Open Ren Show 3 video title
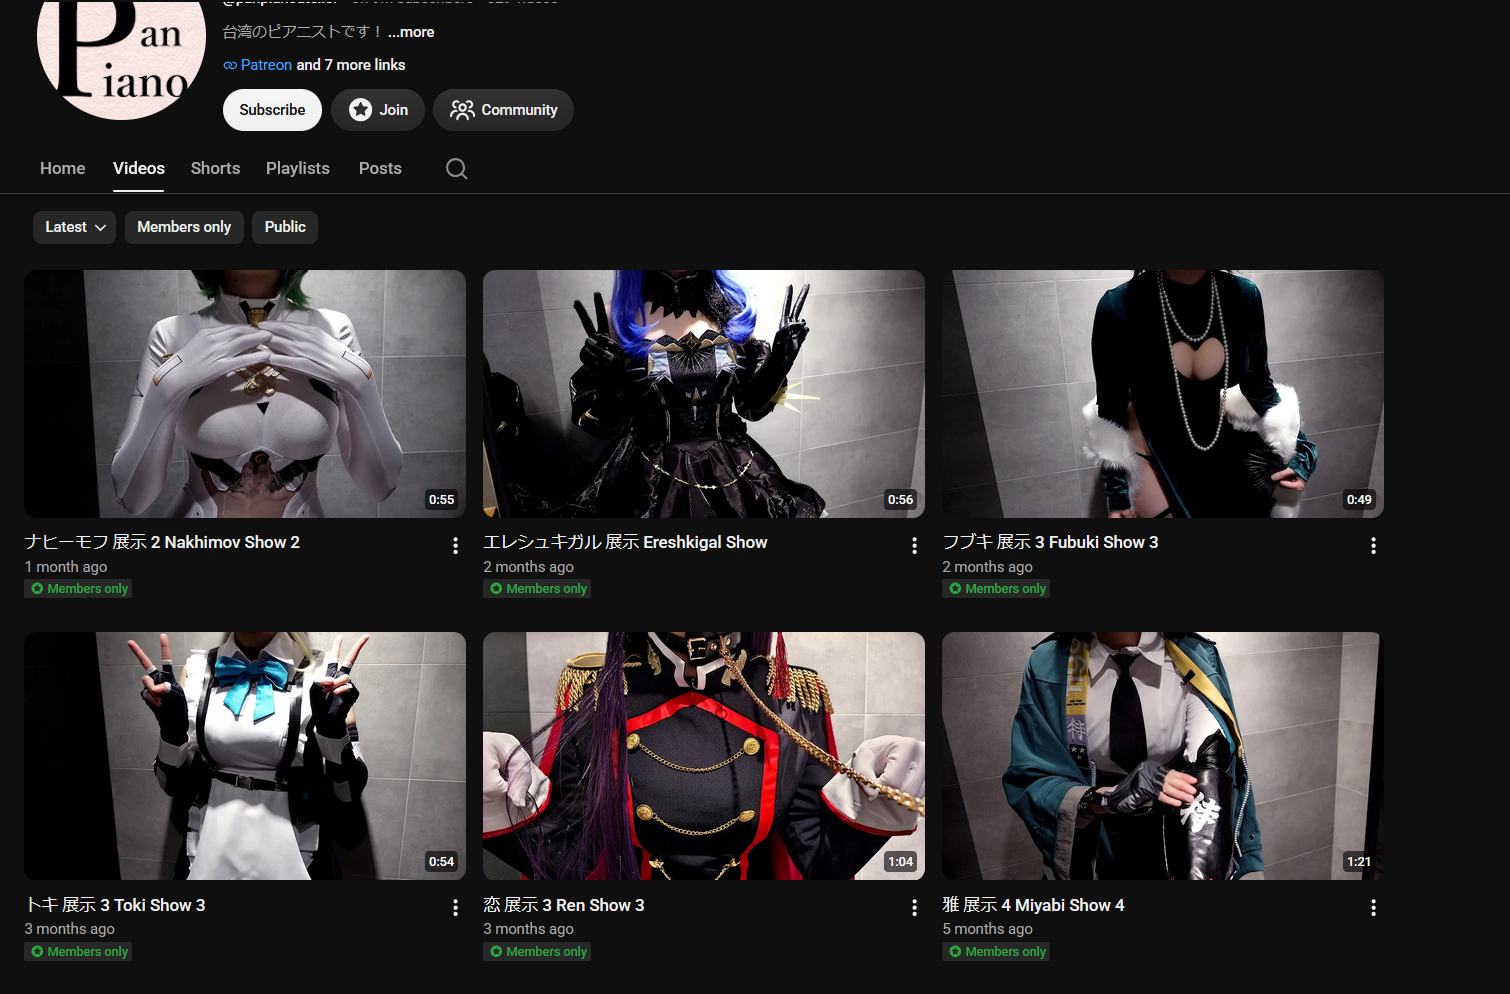 coord(564,905)
